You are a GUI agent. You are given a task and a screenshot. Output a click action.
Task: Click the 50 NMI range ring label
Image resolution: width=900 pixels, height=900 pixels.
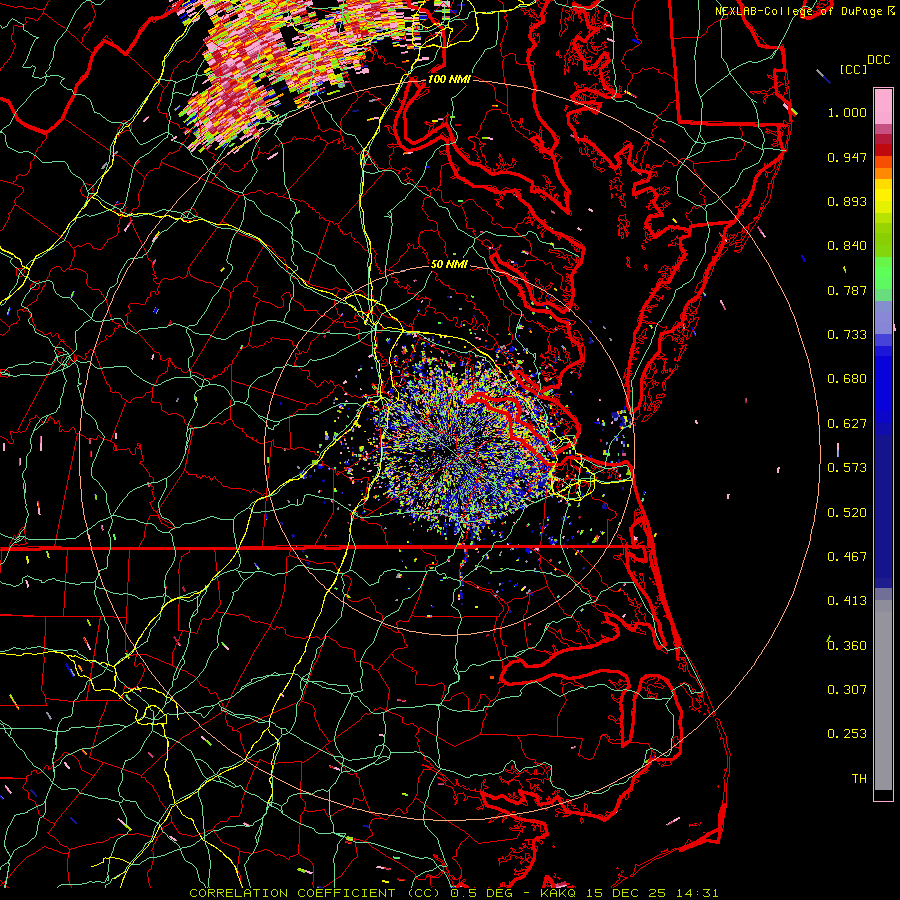pyautogui.click(x=449, y=264)
